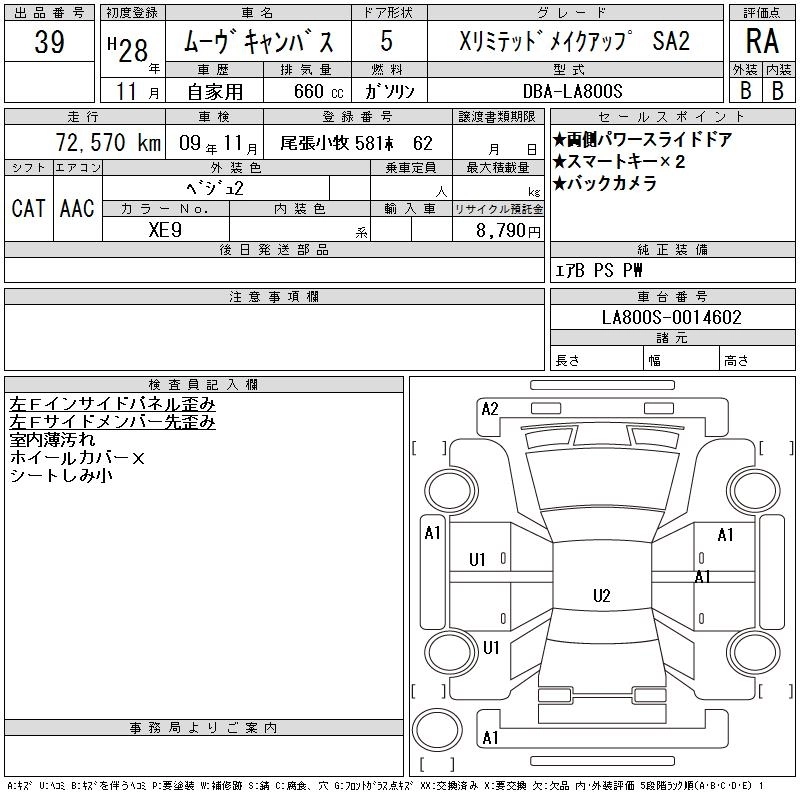Screen dimensions: 800x800
Task: Select vehicle history 自家用
Action: (215, 92)
